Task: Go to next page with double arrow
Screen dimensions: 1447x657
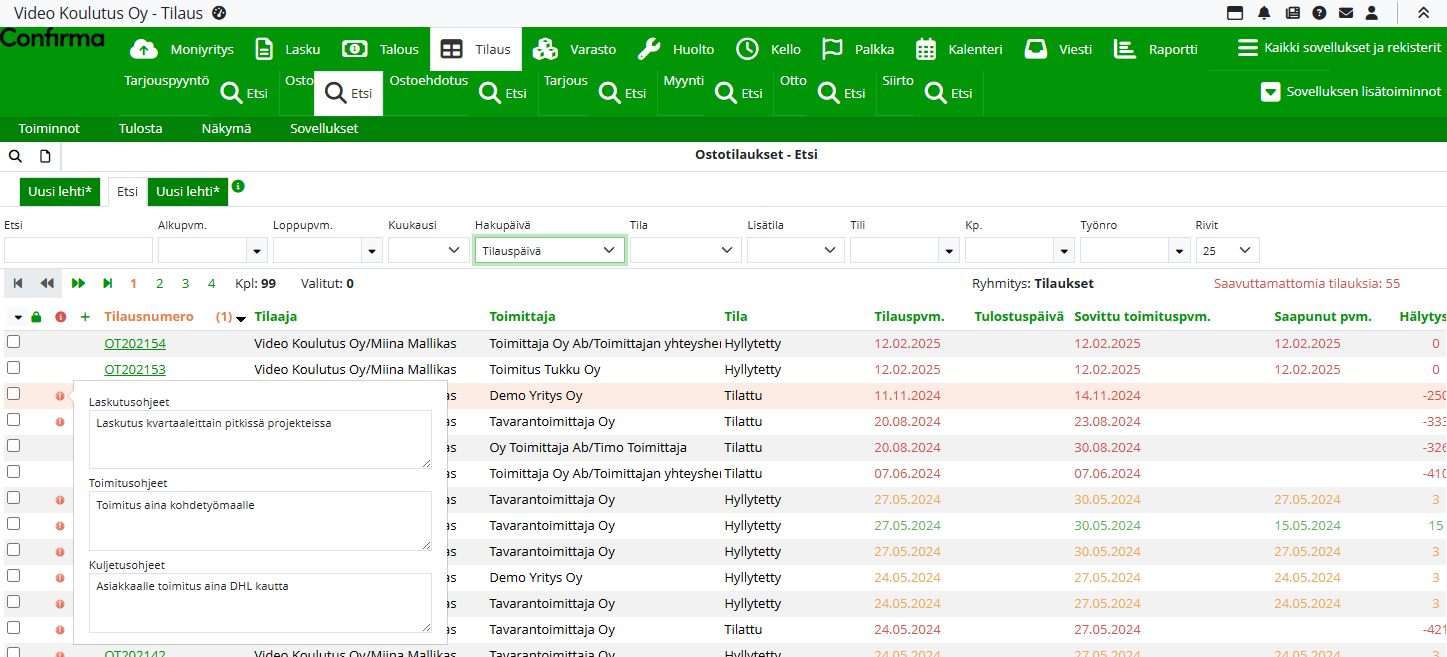Action: point(79,284)
